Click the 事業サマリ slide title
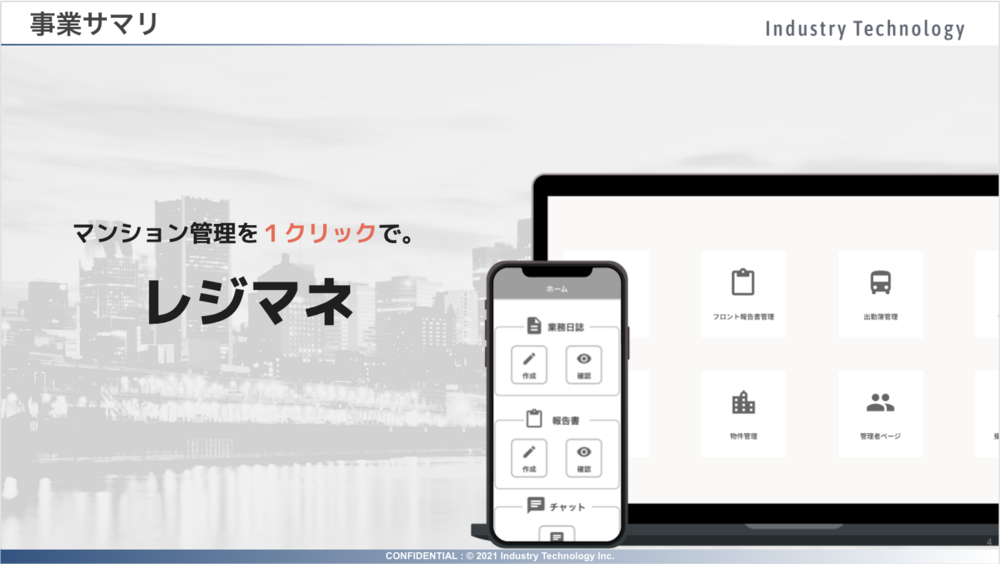Viewport: 1000px width, 564px height. [94, 24]
